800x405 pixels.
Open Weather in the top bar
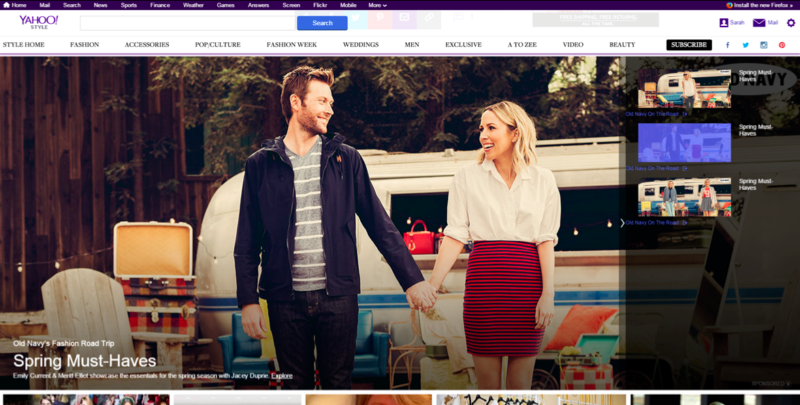(x=193, y=5)
